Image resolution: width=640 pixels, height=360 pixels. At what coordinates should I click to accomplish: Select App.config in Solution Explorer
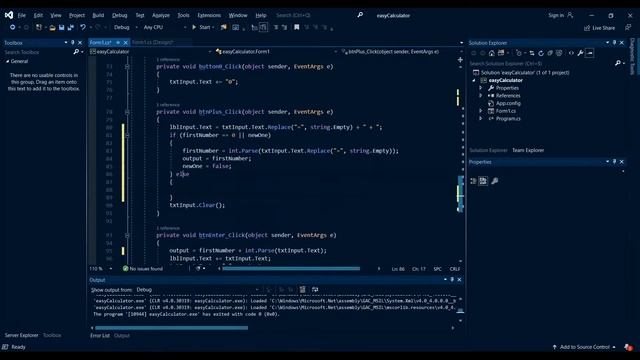point(508,103)
